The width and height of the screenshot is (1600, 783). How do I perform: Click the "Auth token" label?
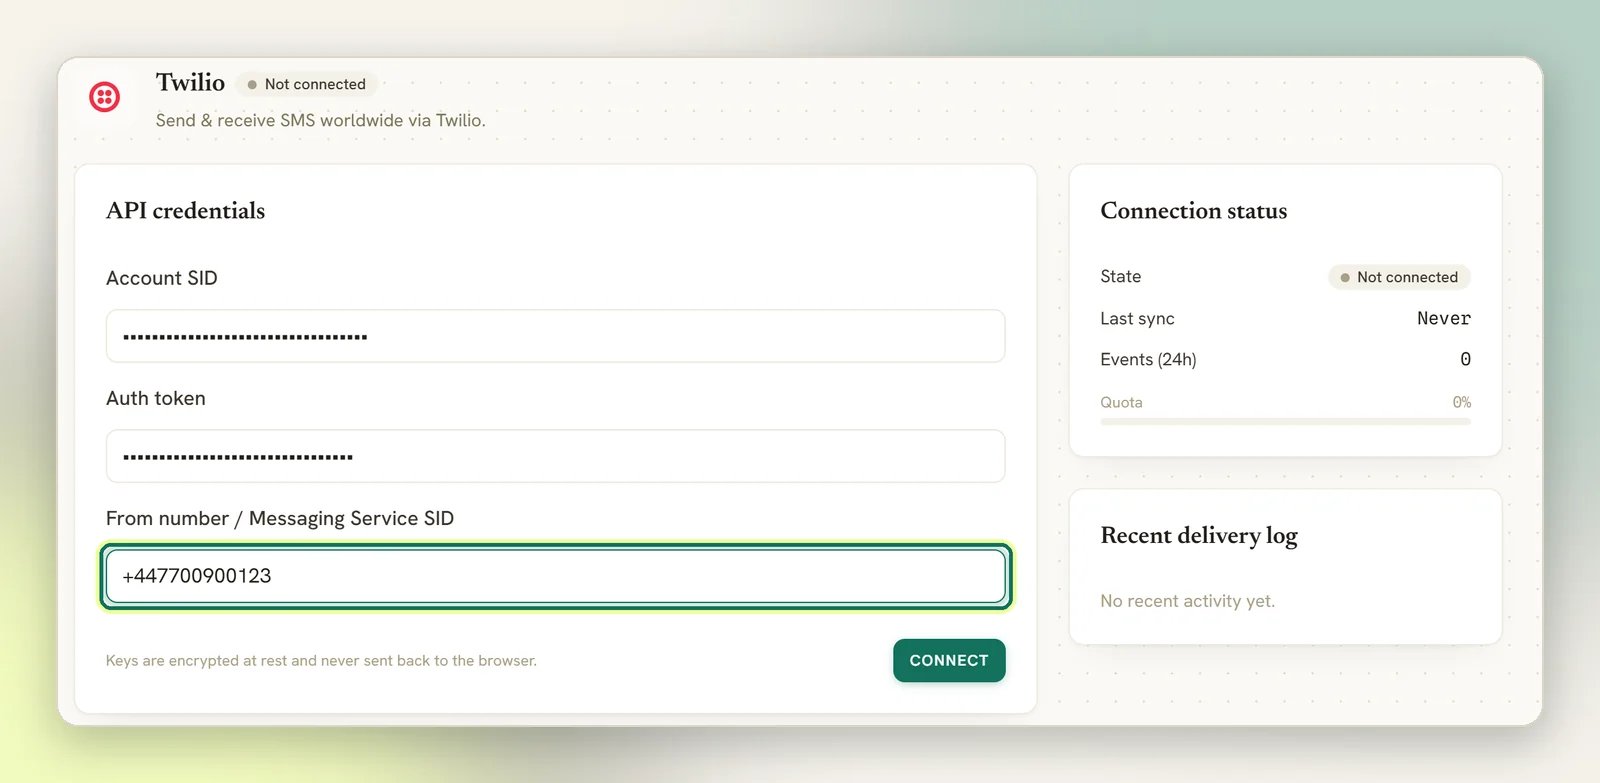(x=156, y=398)
